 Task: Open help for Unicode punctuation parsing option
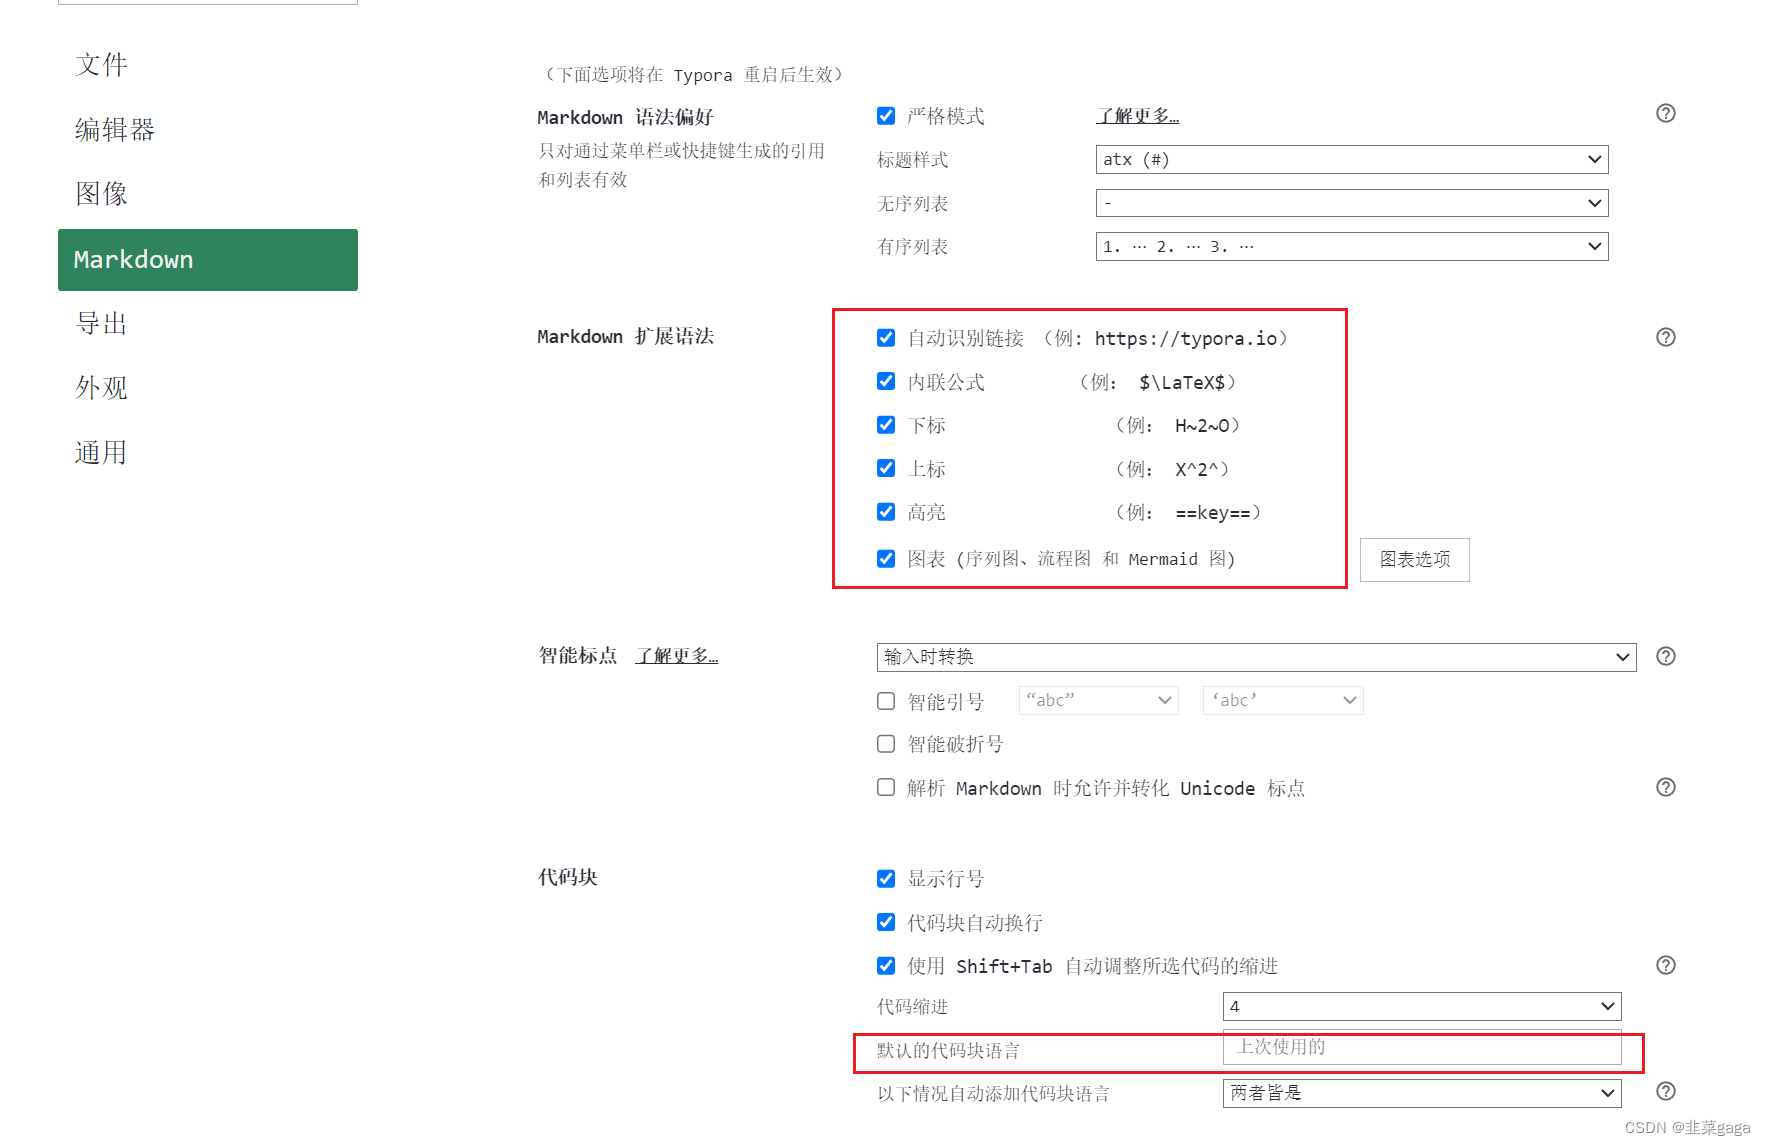(1665, 787)
